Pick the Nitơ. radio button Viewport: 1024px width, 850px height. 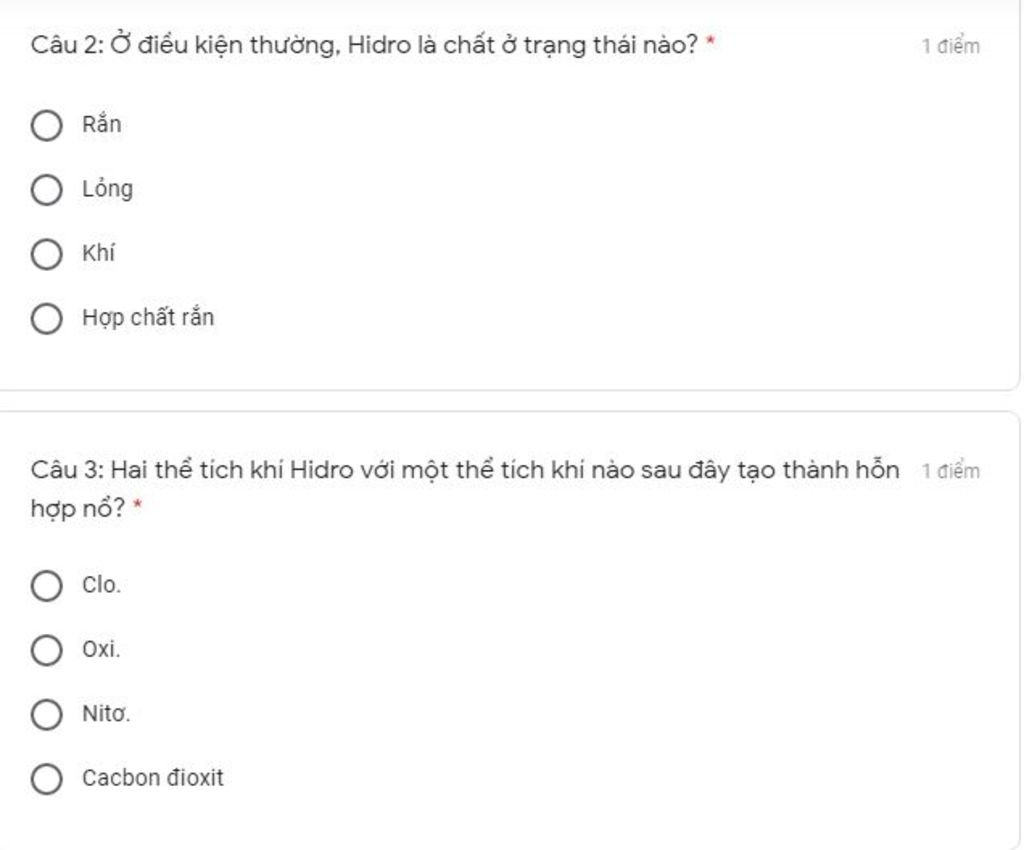46,714
